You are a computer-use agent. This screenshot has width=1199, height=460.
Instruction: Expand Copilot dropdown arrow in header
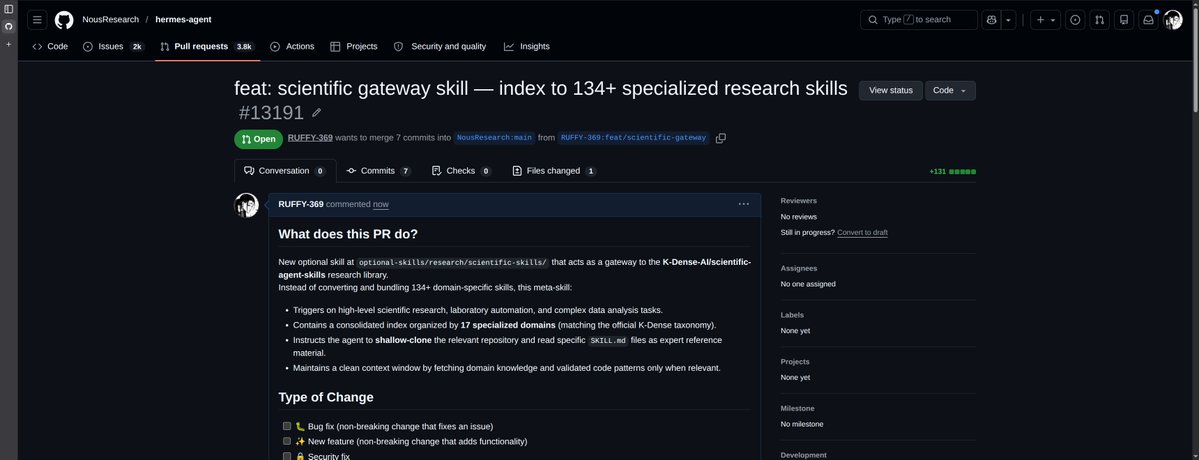click(x=1009, y=19)
